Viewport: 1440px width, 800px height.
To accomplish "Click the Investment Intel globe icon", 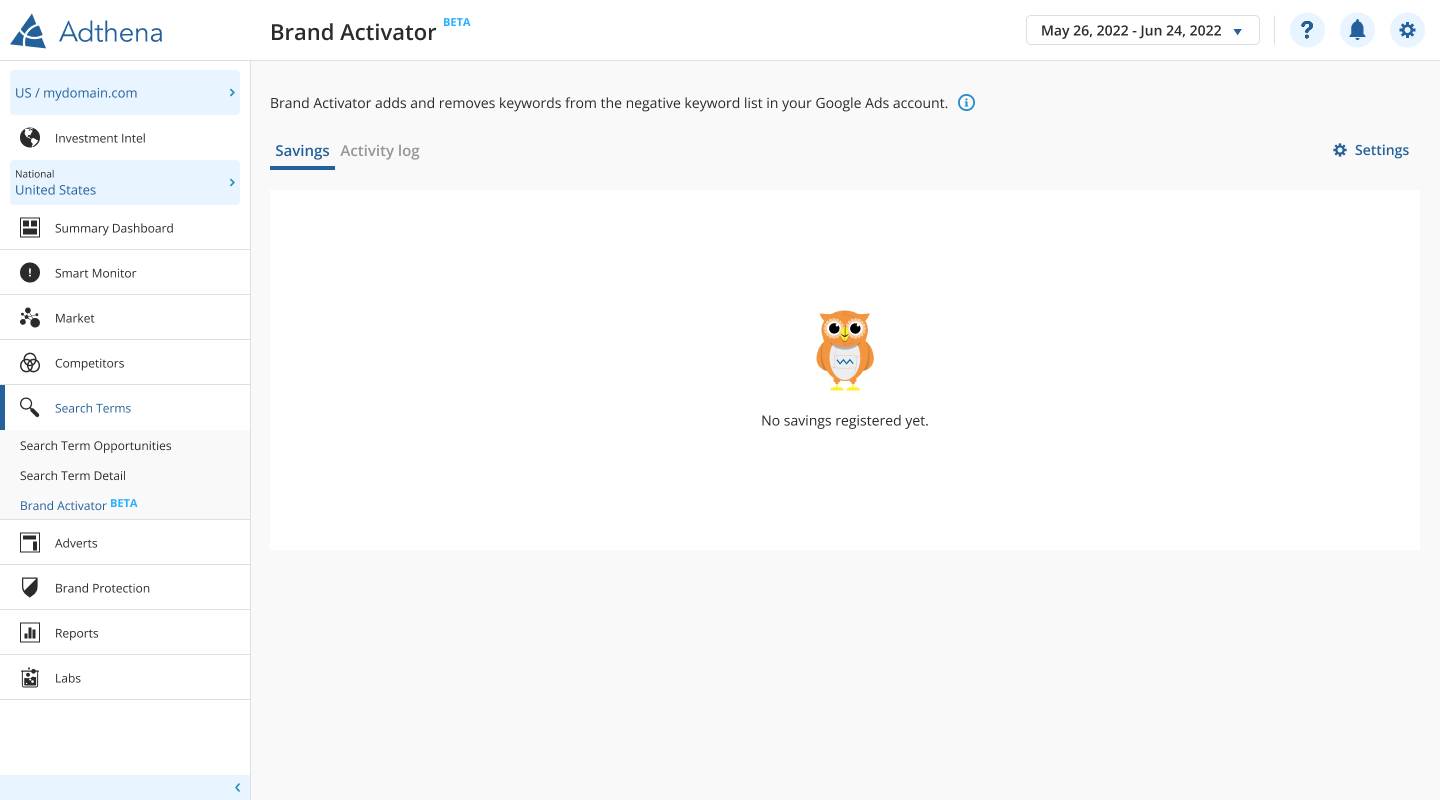I will point(30,138).
